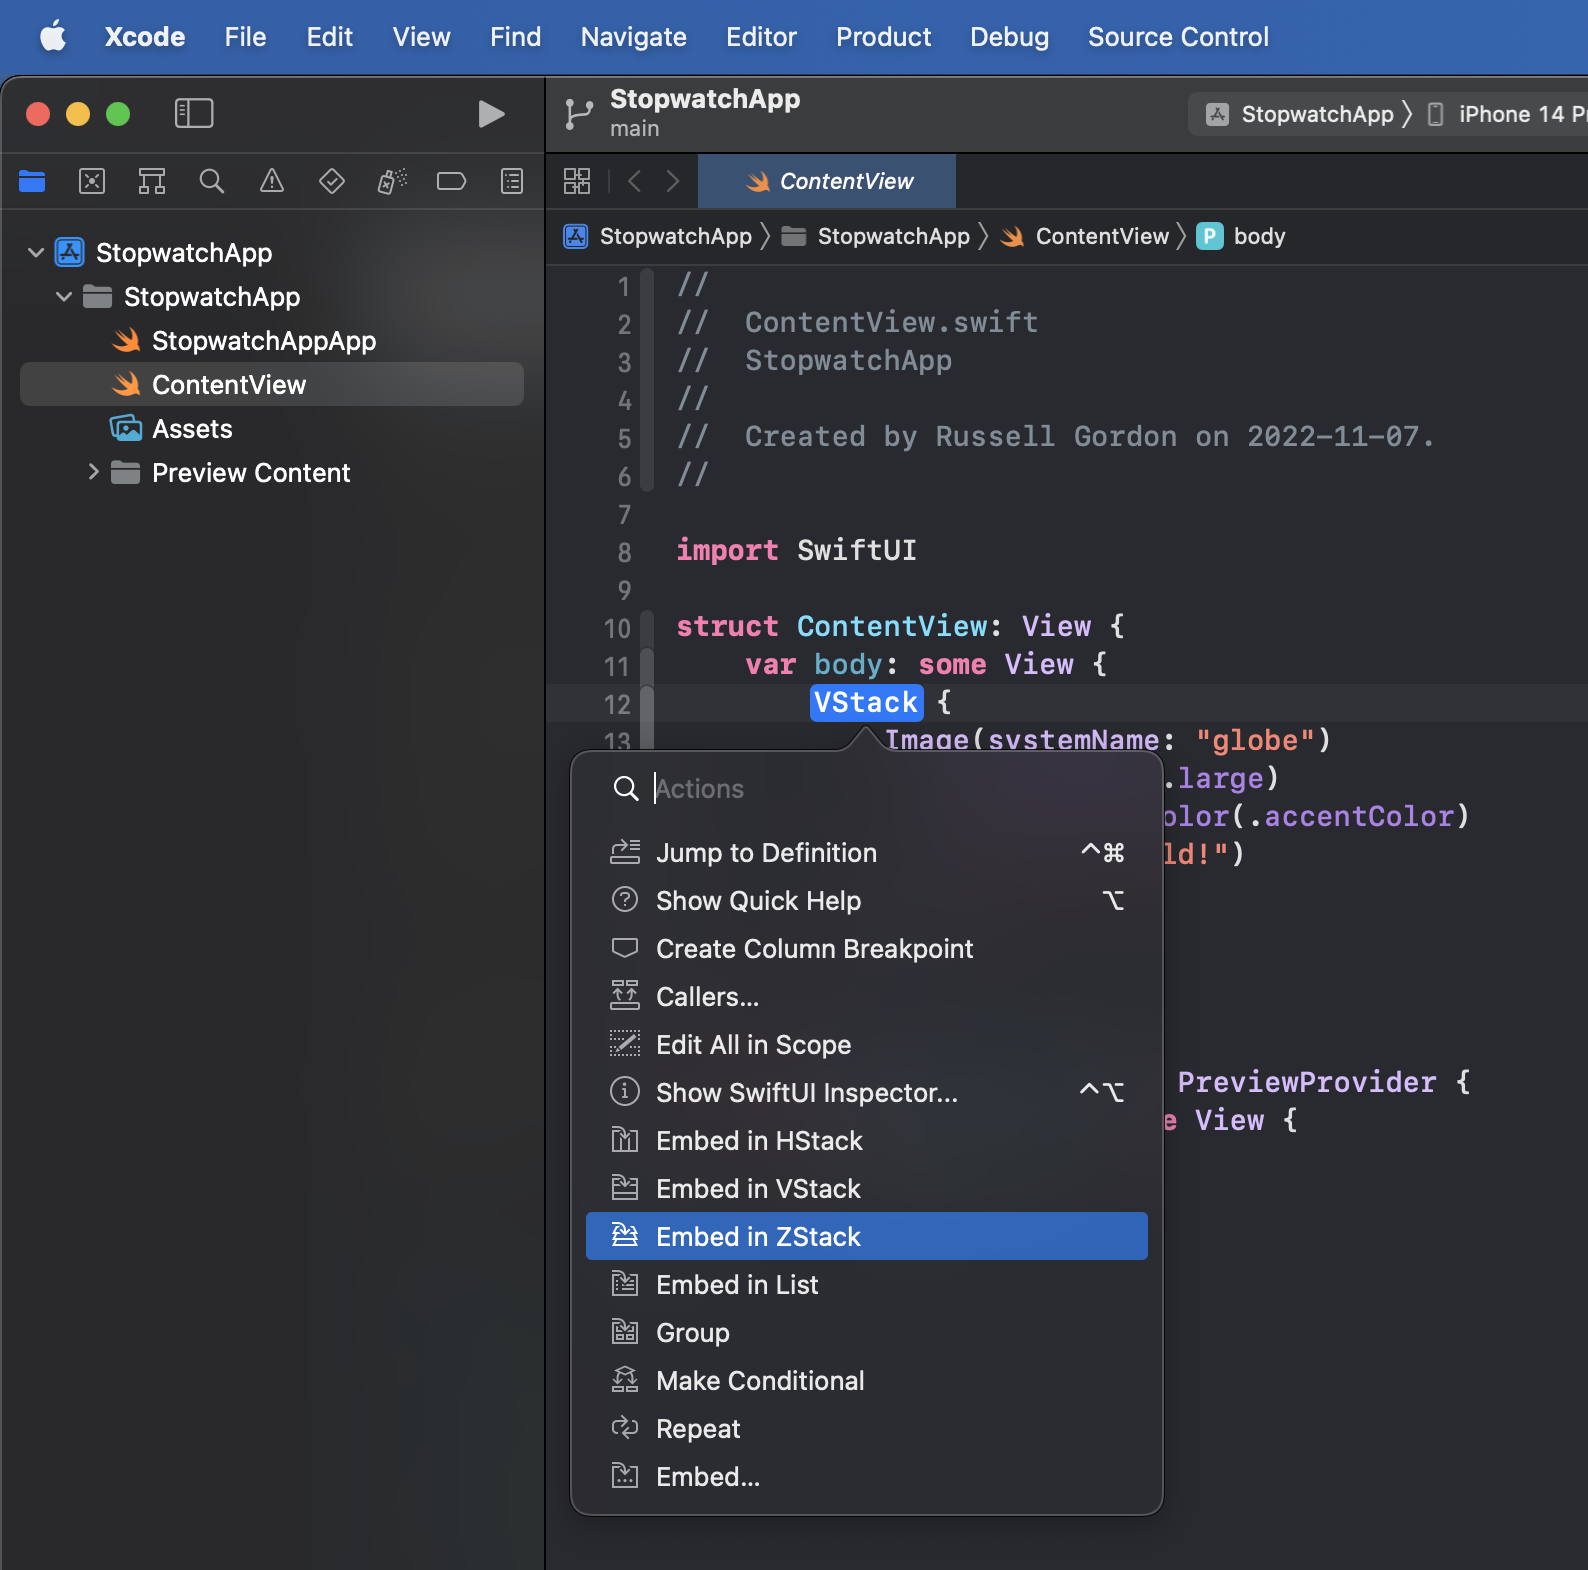Viewport: 1588px width, 1570px height.
Task: Open the Report navigator icon
Action: pyautogui.click(x=512, y=181)
